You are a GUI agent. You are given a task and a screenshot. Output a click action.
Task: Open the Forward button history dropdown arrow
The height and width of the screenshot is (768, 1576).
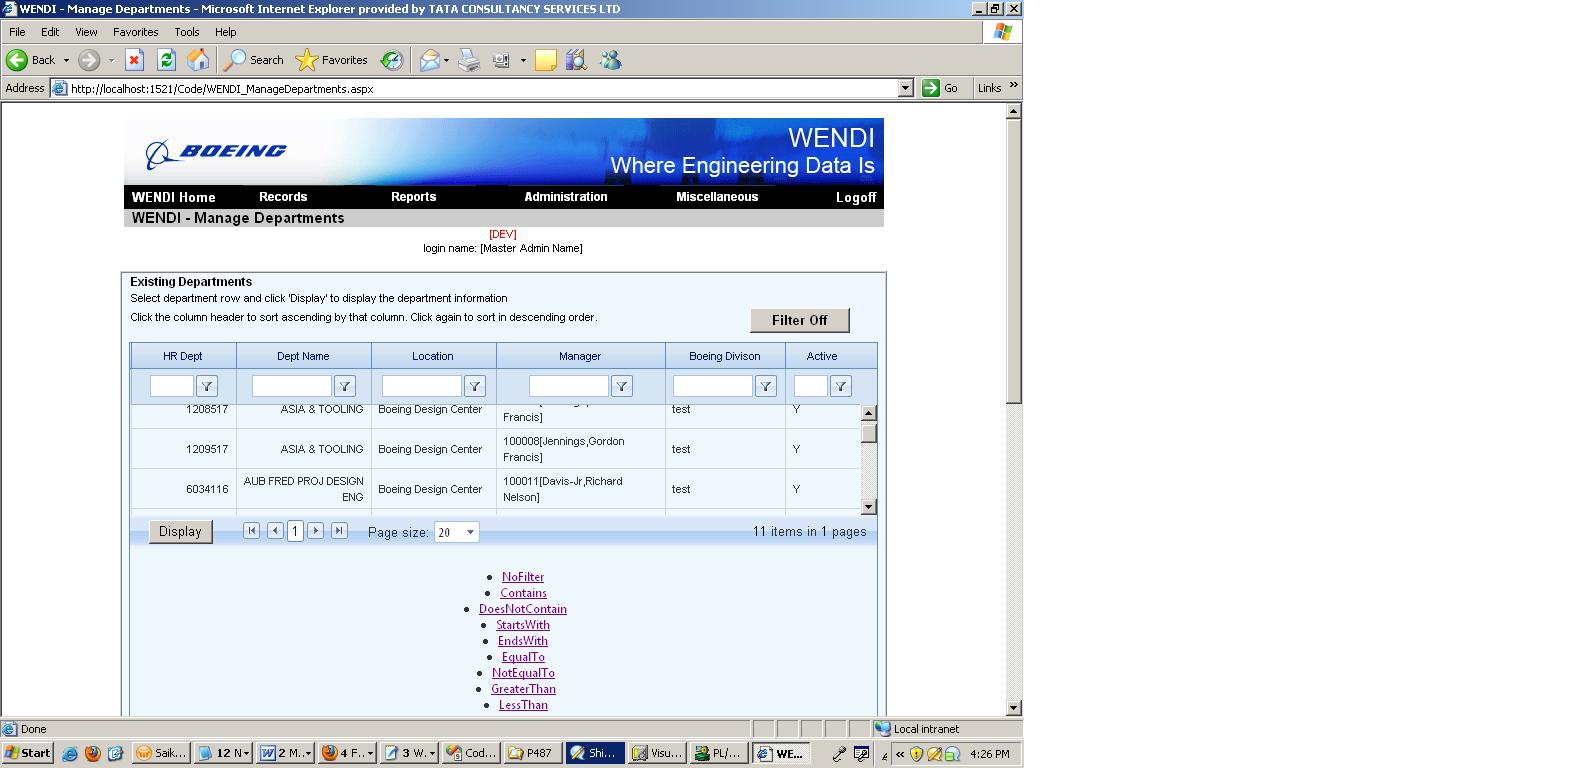click(111, 60)
